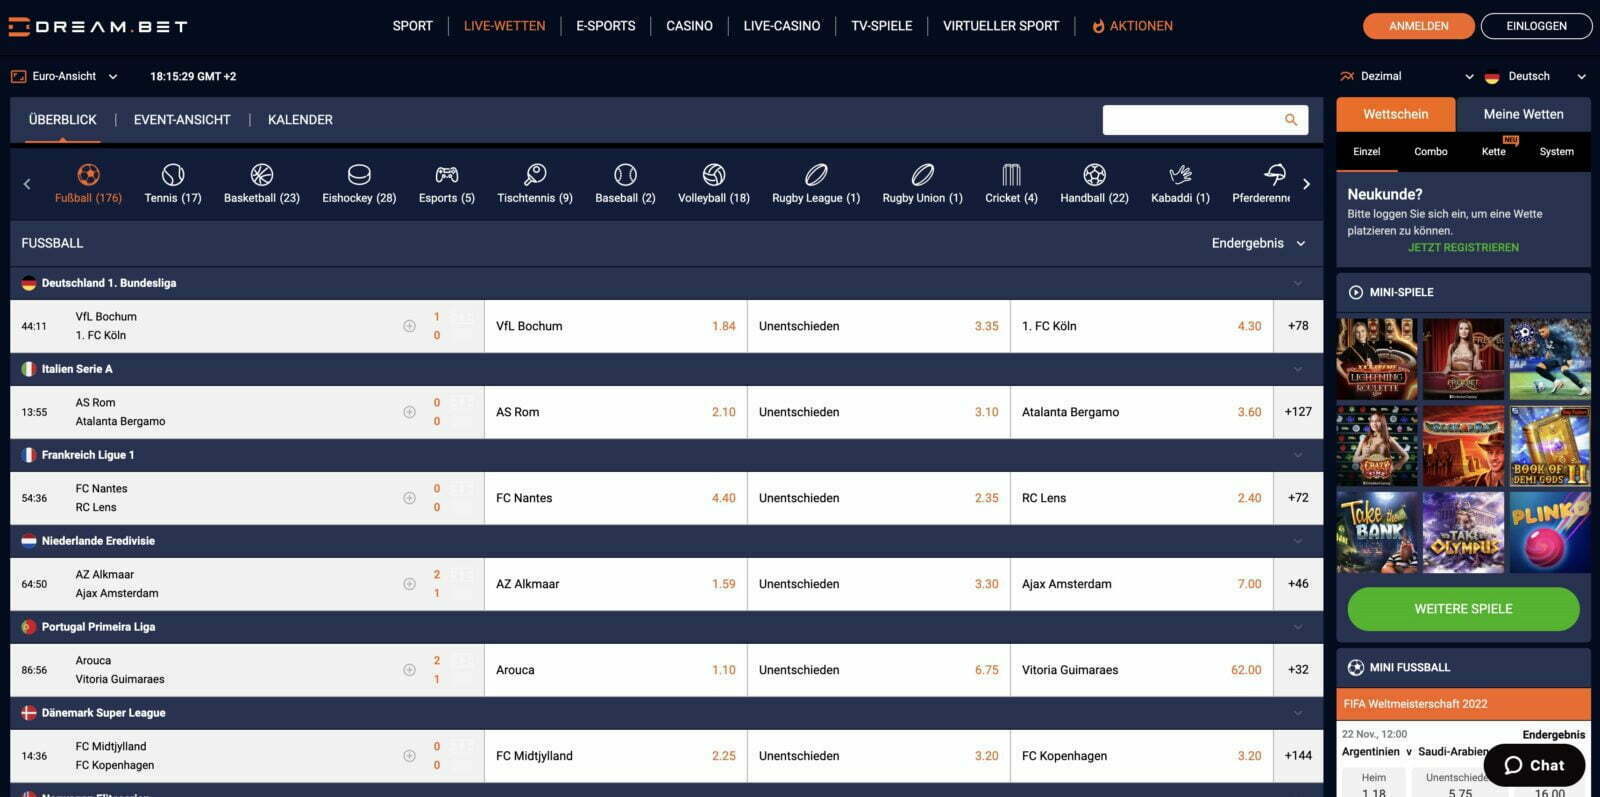Open the Dezimal odds format dropdown
This screenshot has height=797, width=1600.
1407,76
